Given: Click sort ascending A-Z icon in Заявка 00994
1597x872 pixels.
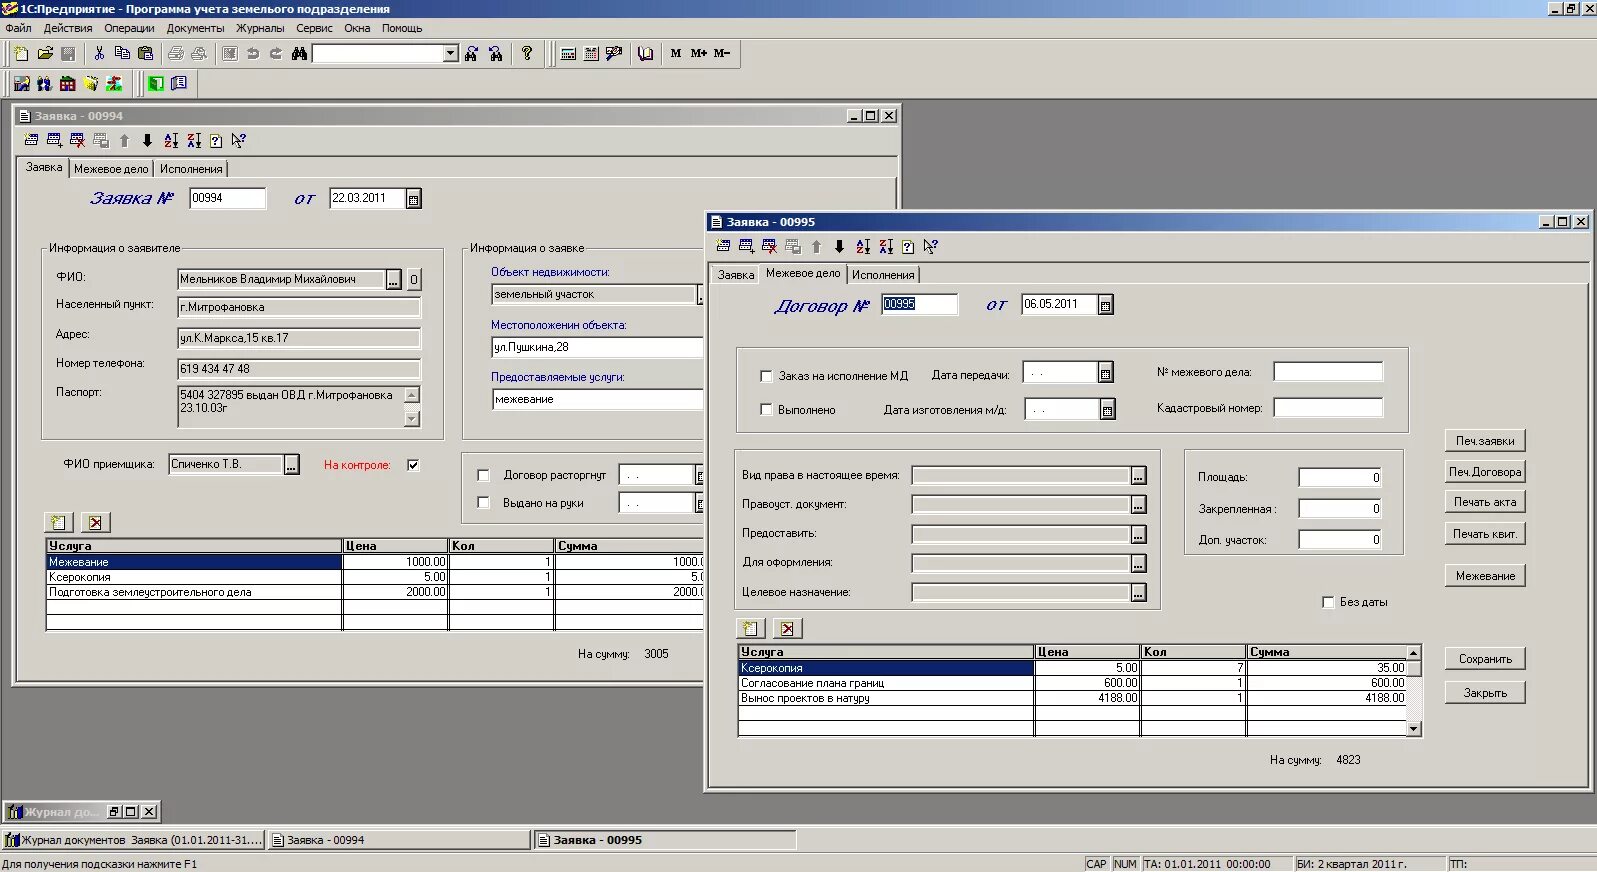Looking at the screenshot, I should pos(171,141).
